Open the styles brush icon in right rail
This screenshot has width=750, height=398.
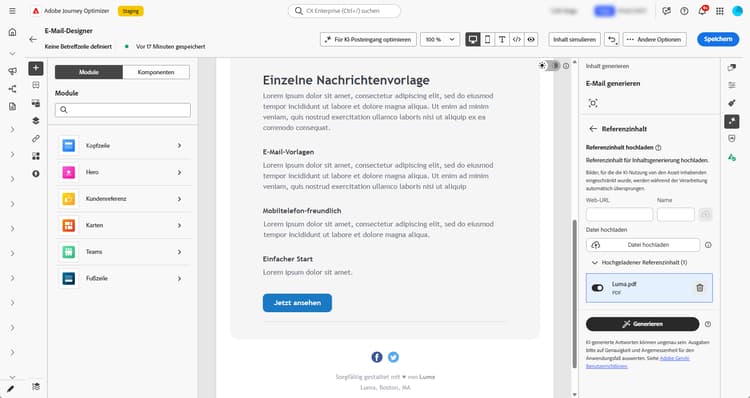[732, 103]
